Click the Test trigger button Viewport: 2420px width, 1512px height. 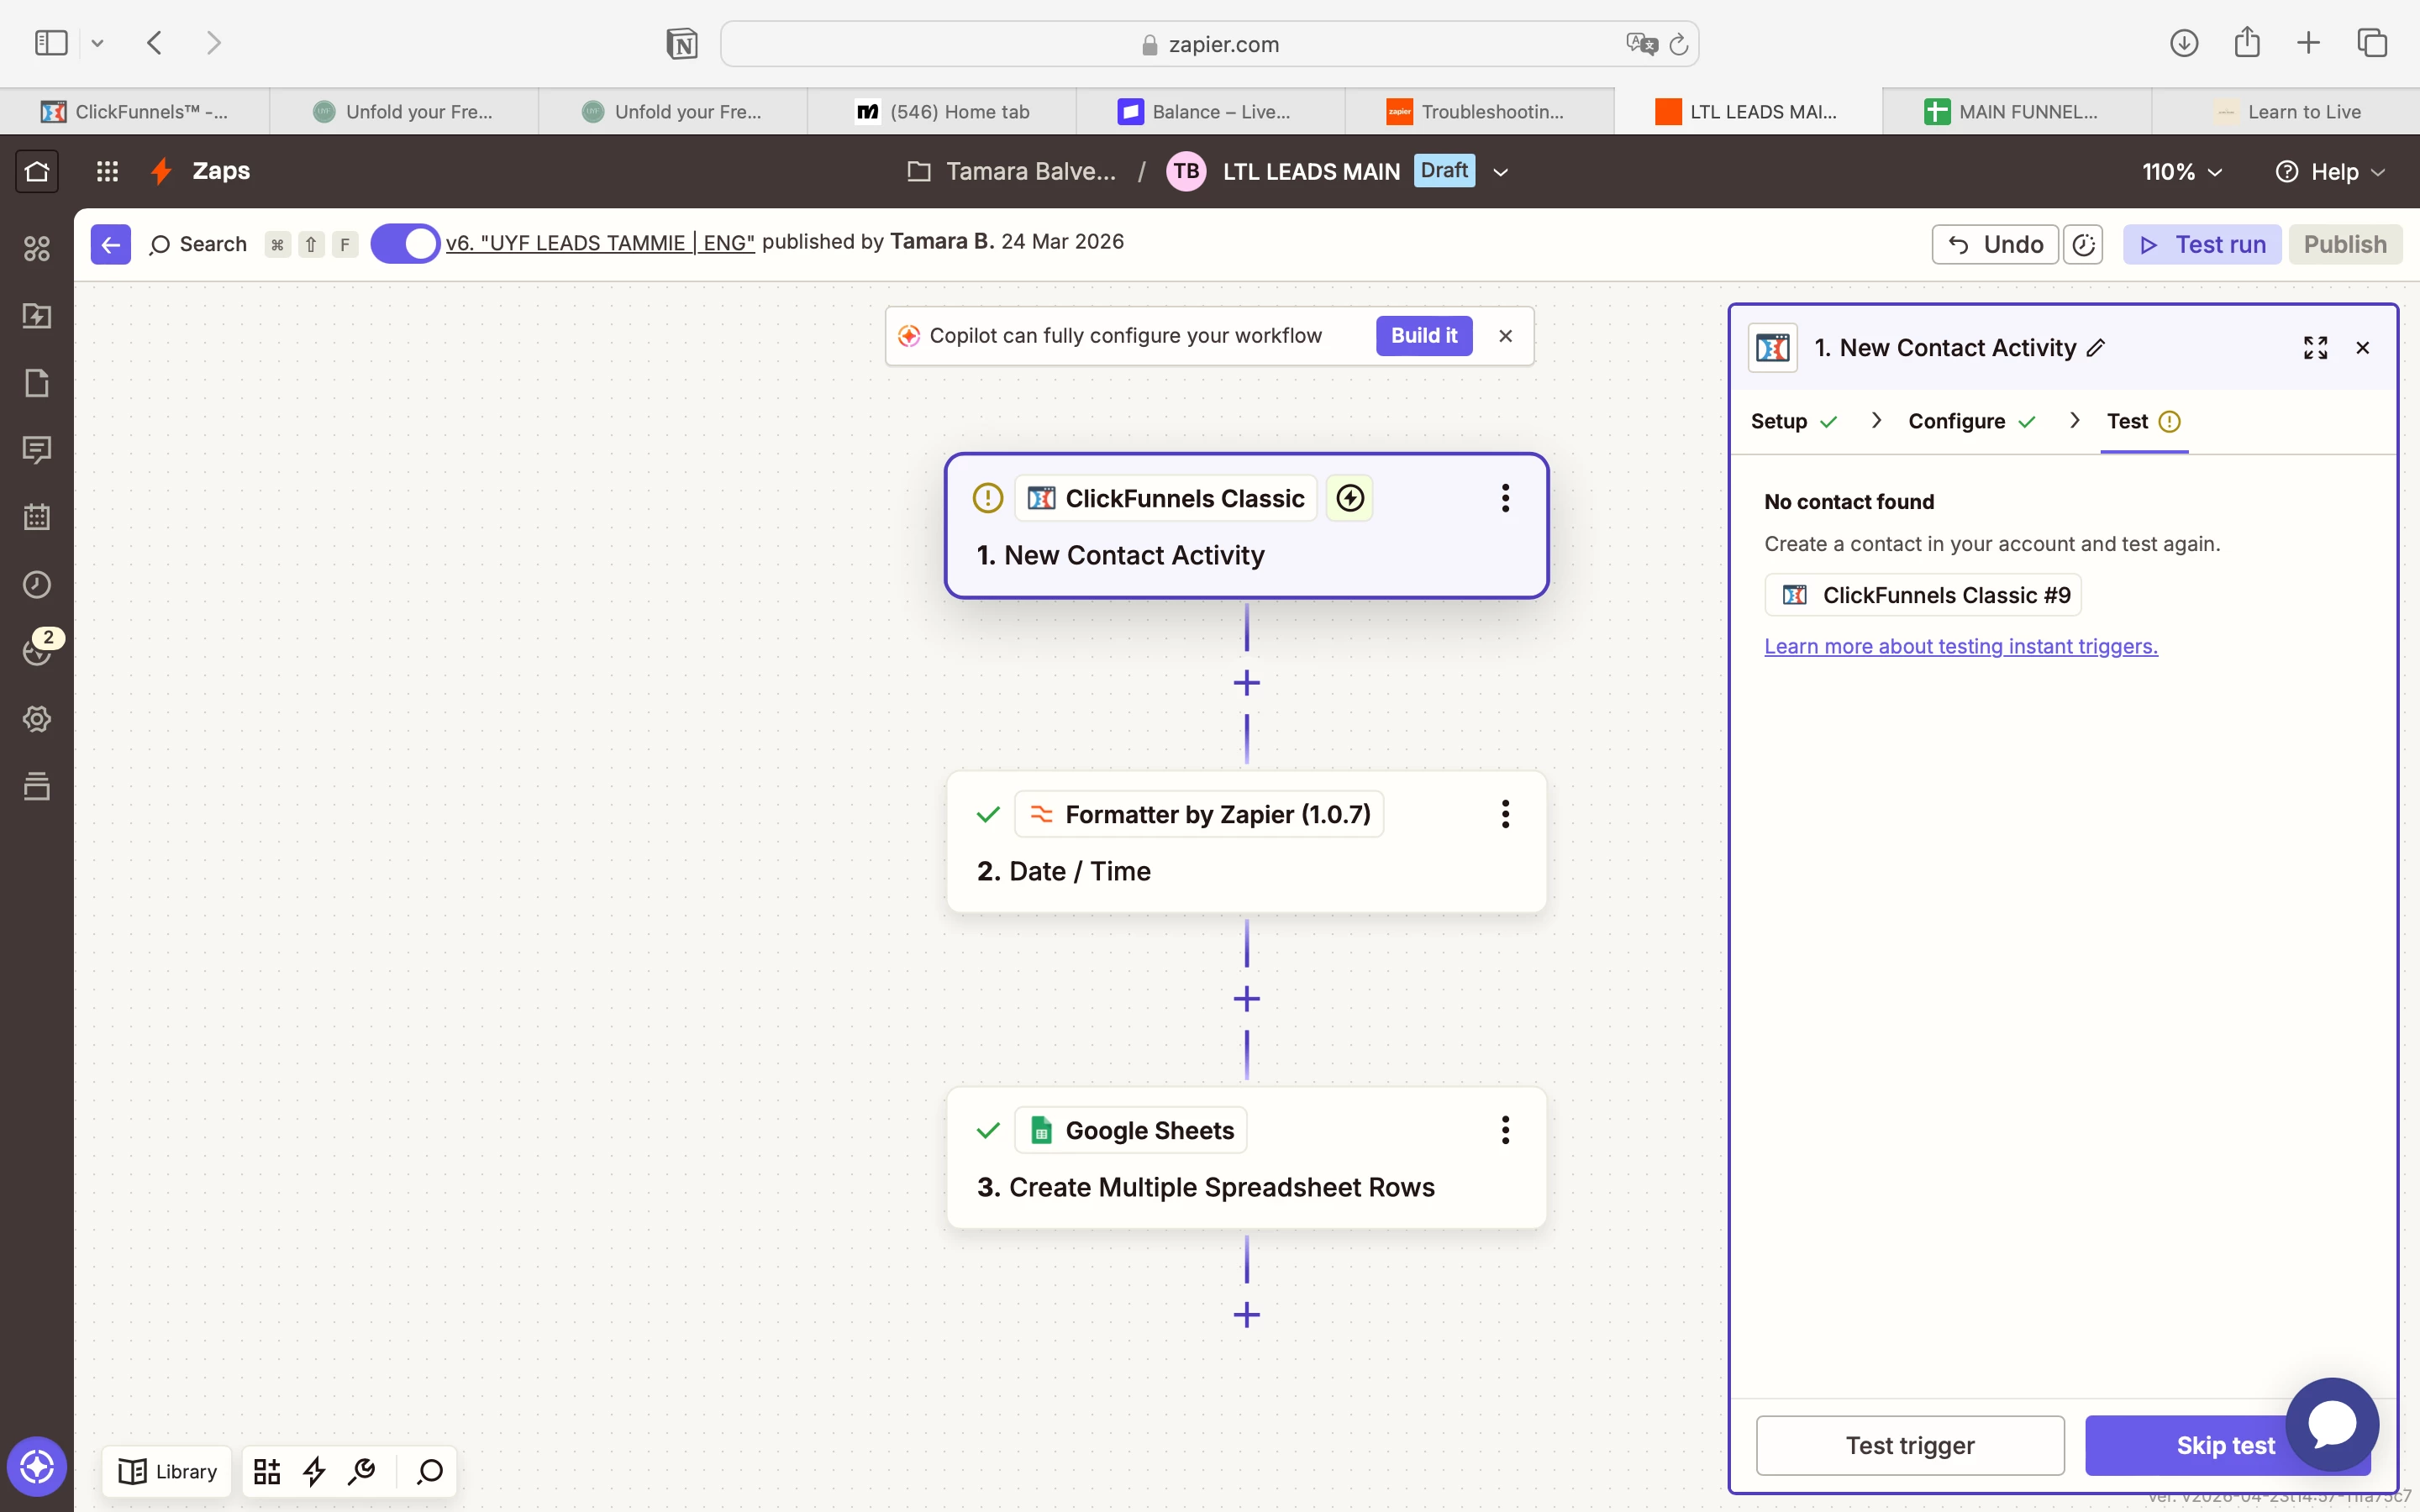[1909, 1445]
